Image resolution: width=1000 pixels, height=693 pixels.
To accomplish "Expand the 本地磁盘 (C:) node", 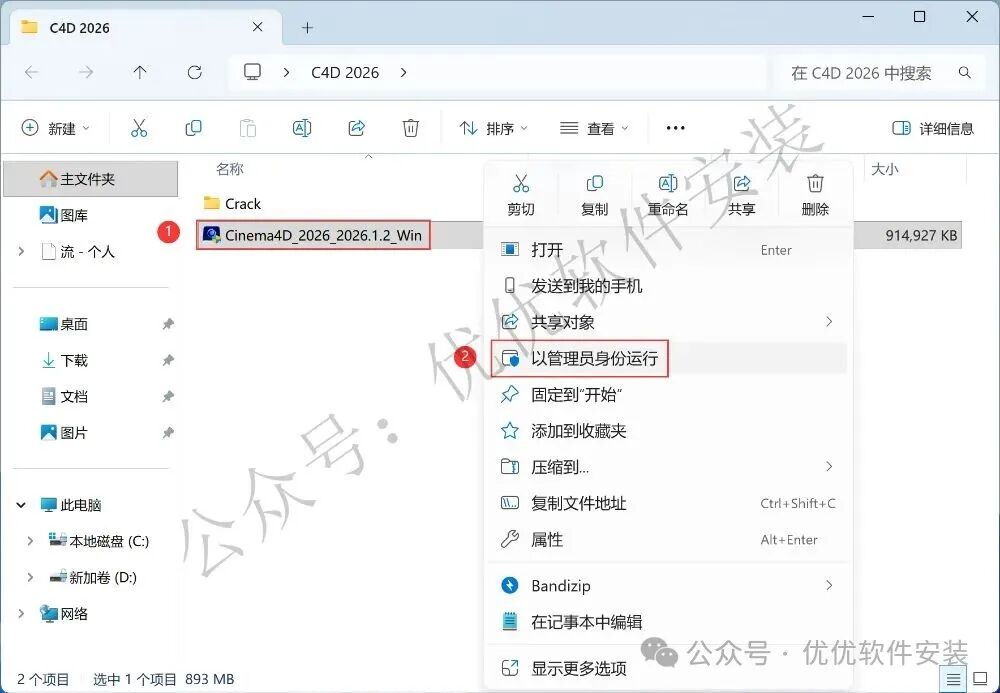I will 30,541.
